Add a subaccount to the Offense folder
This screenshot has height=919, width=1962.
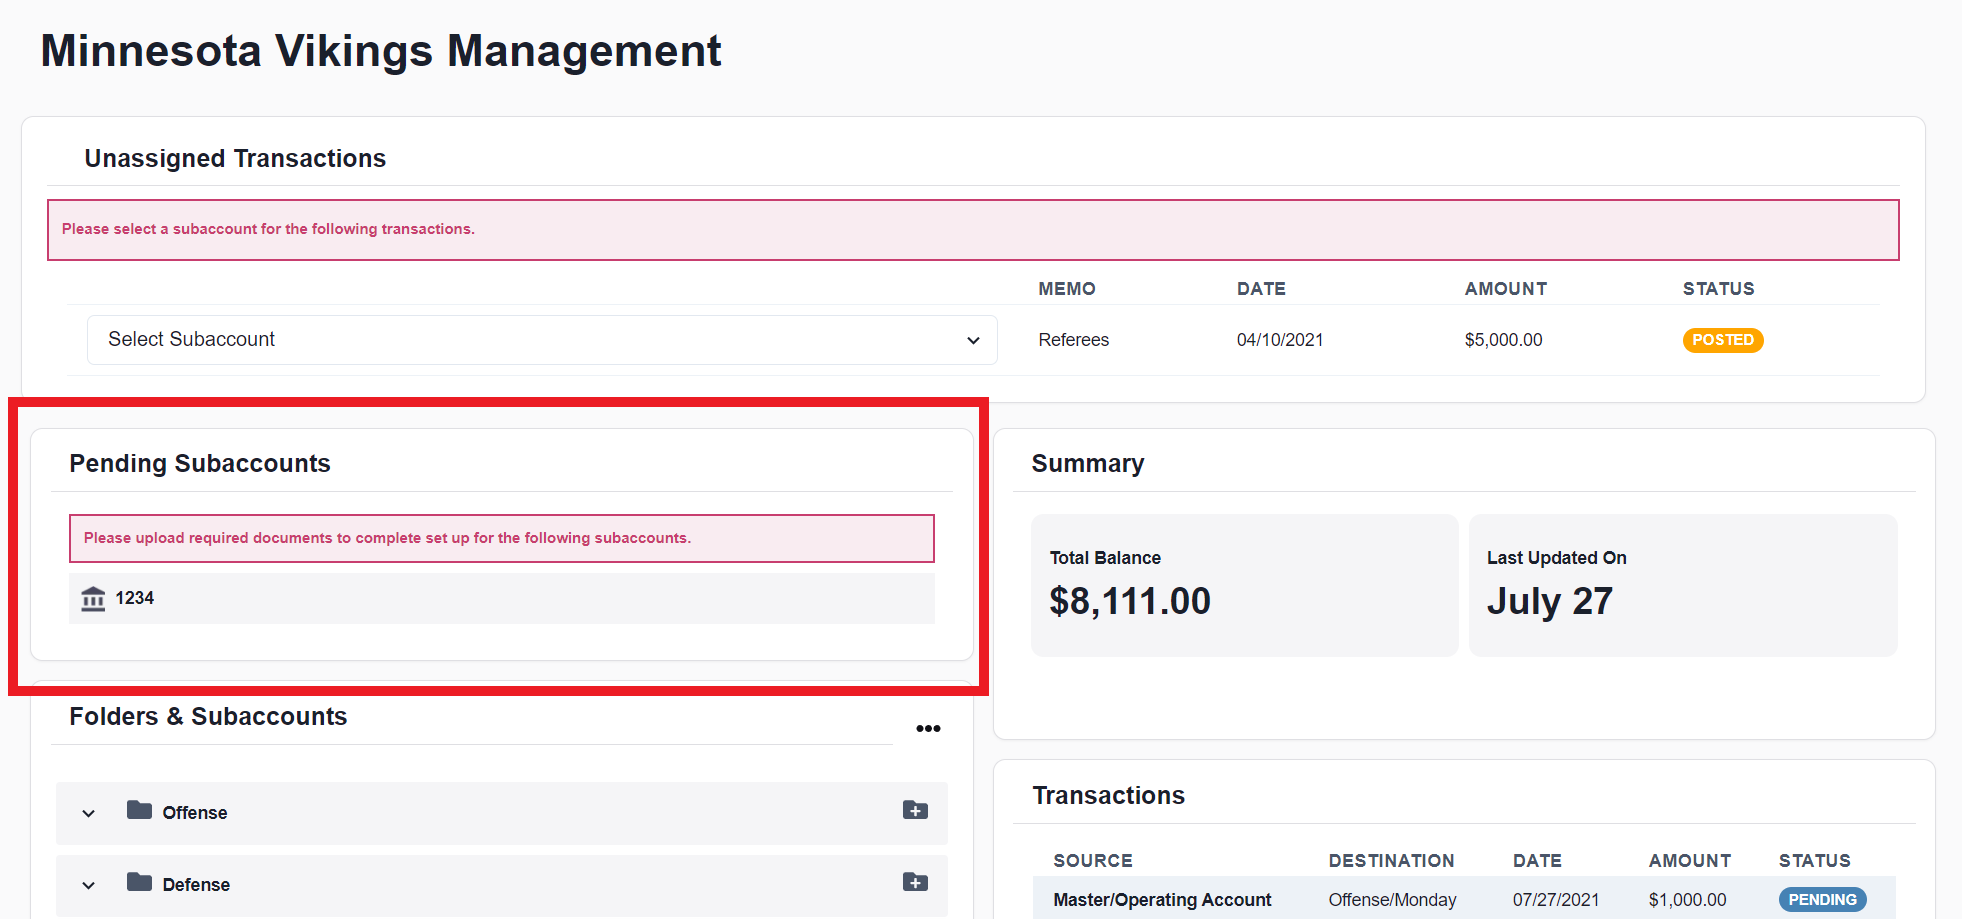[915, 810]
